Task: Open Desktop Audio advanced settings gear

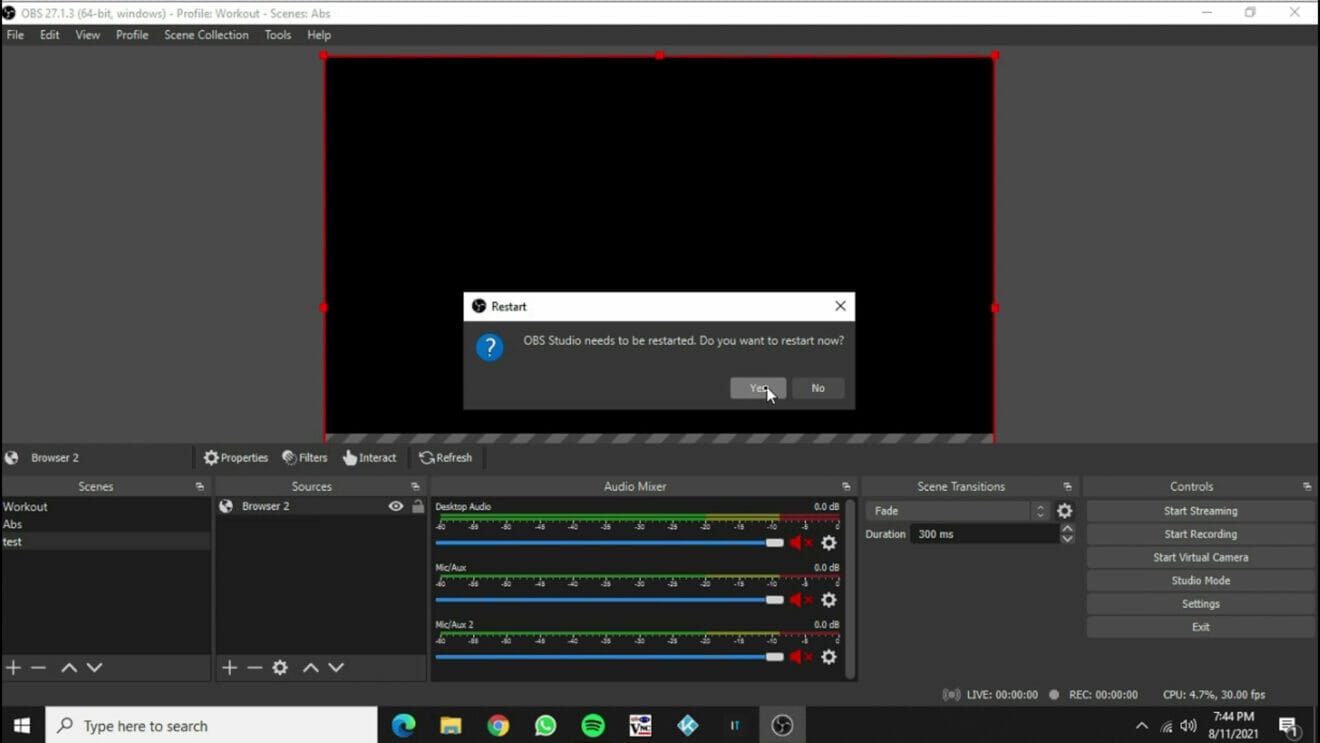Action: tap(828, 543)
